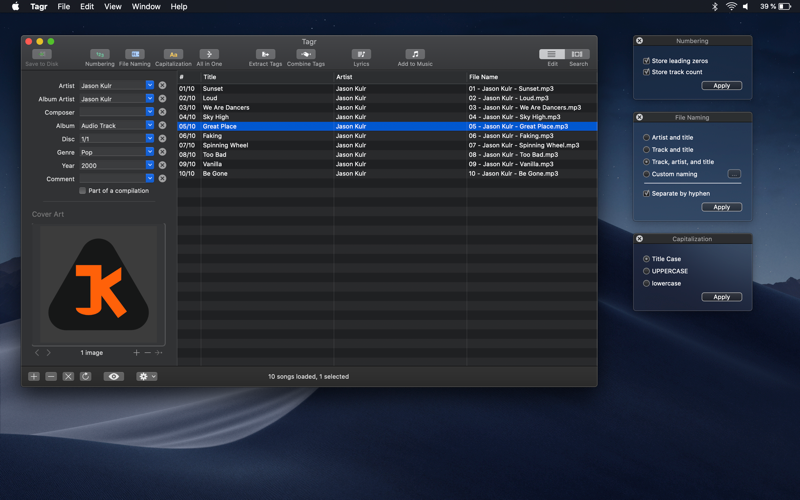Open the Window menu

point(146,7)
